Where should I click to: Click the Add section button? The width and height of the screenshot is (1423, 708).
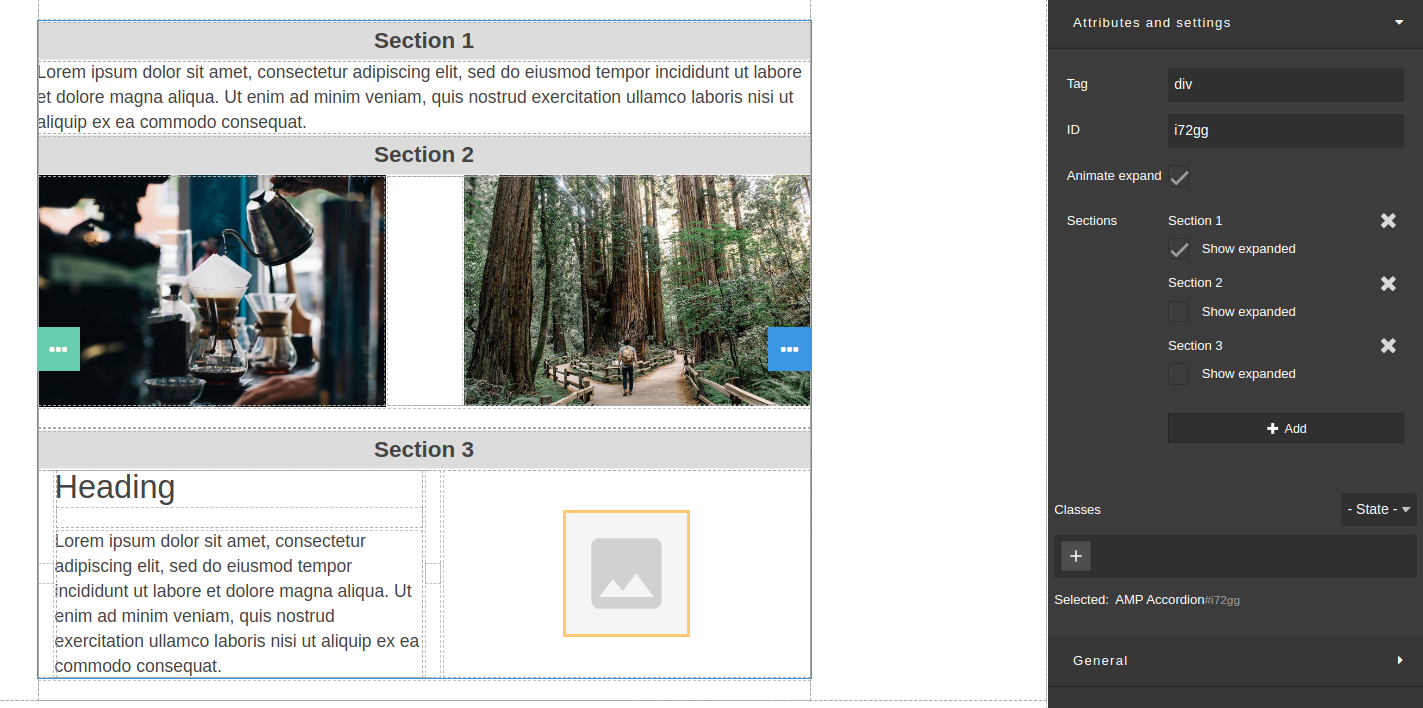tap(1285, 428)
